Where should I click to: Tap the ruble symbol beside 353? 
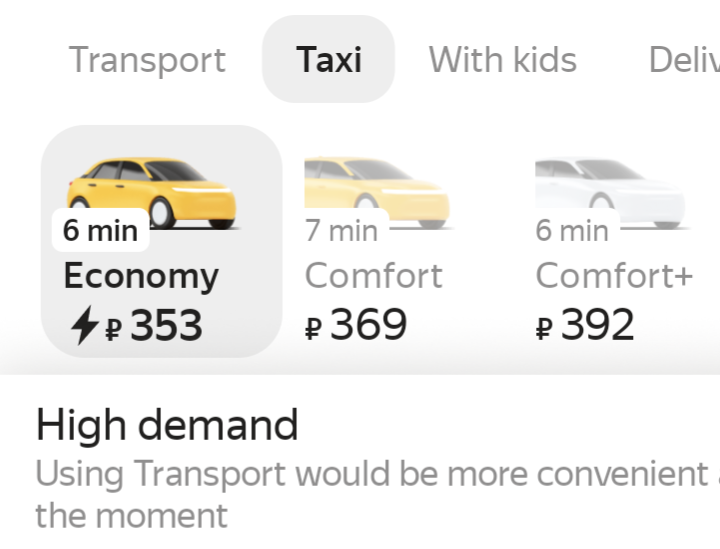[114, 328]
